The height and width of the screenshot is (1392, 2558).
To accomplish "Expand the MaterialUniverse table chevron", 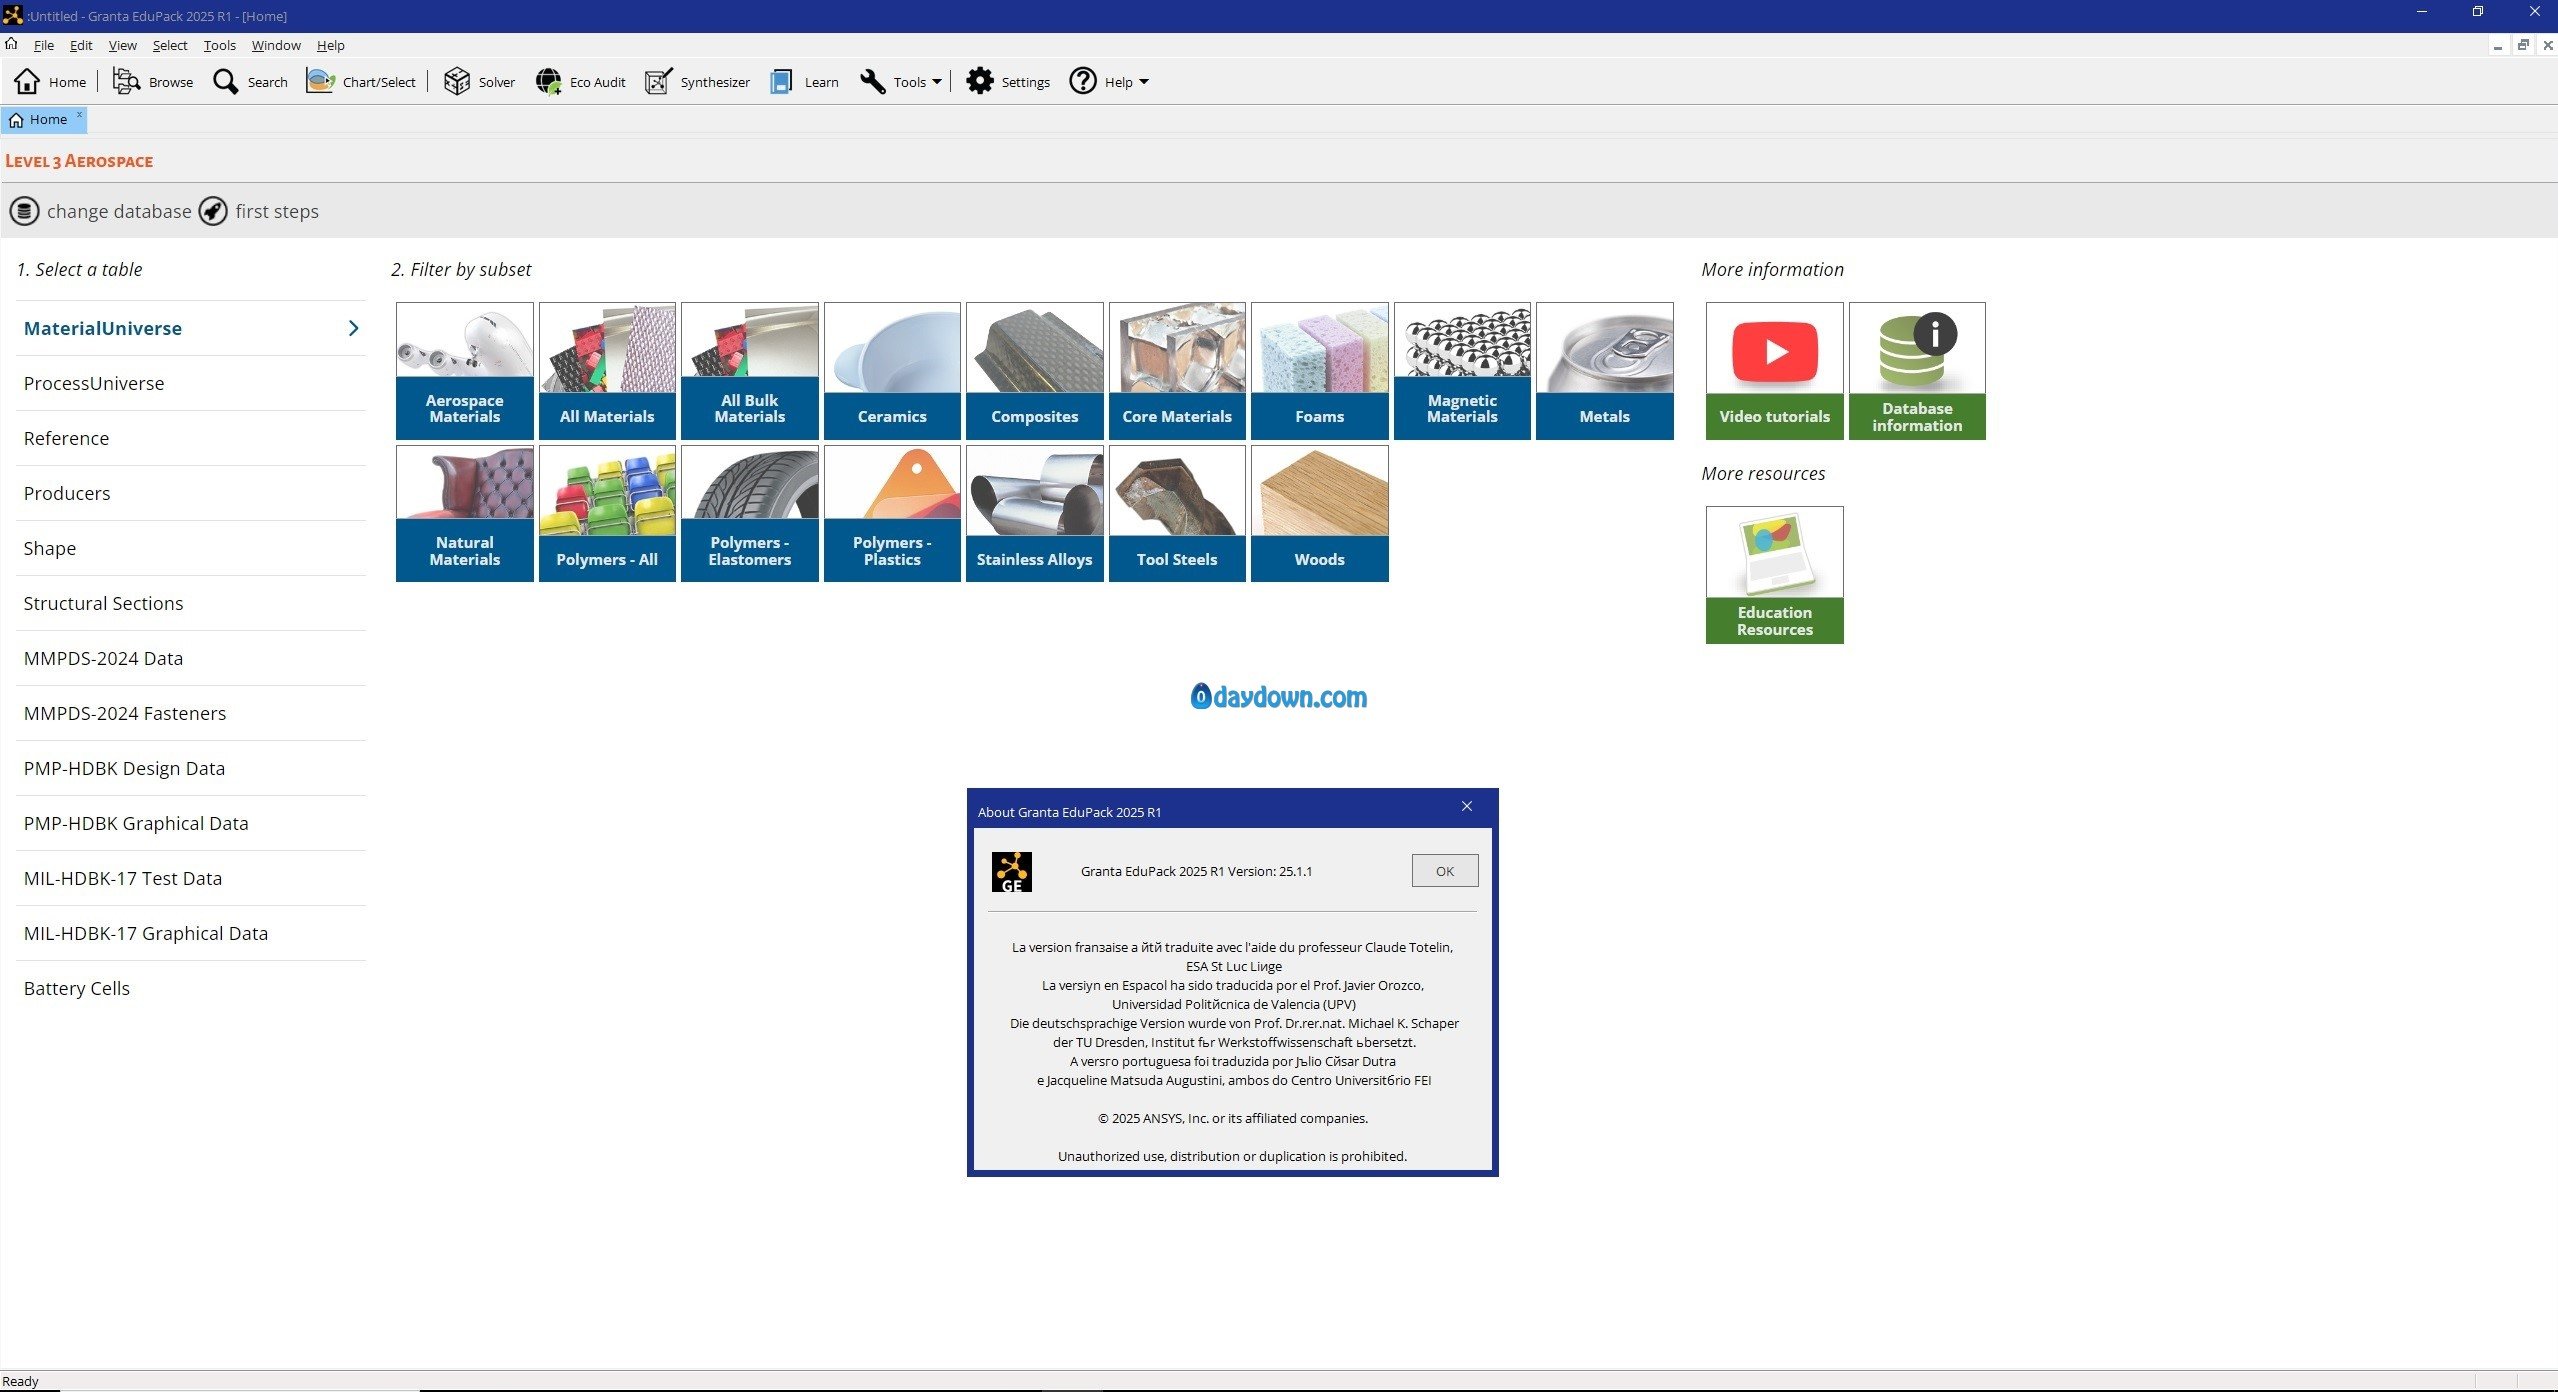I will tap(353, 328).
